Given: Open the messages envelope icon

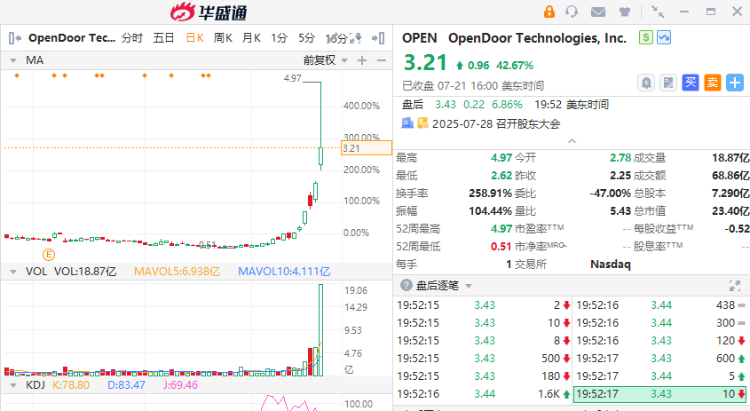Looking at the screenshot, I should (x=598, y=11).
